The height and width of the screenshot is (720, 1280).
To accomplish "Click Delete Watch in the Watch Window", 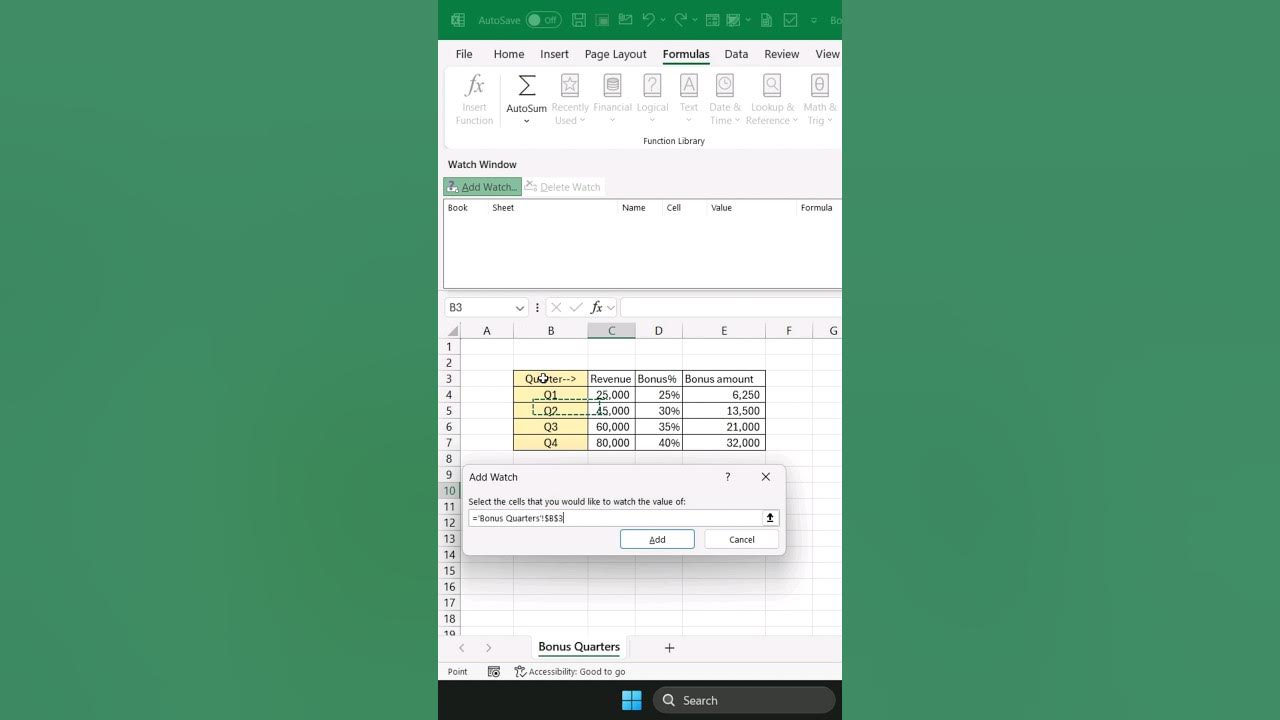I will [563, 187].
